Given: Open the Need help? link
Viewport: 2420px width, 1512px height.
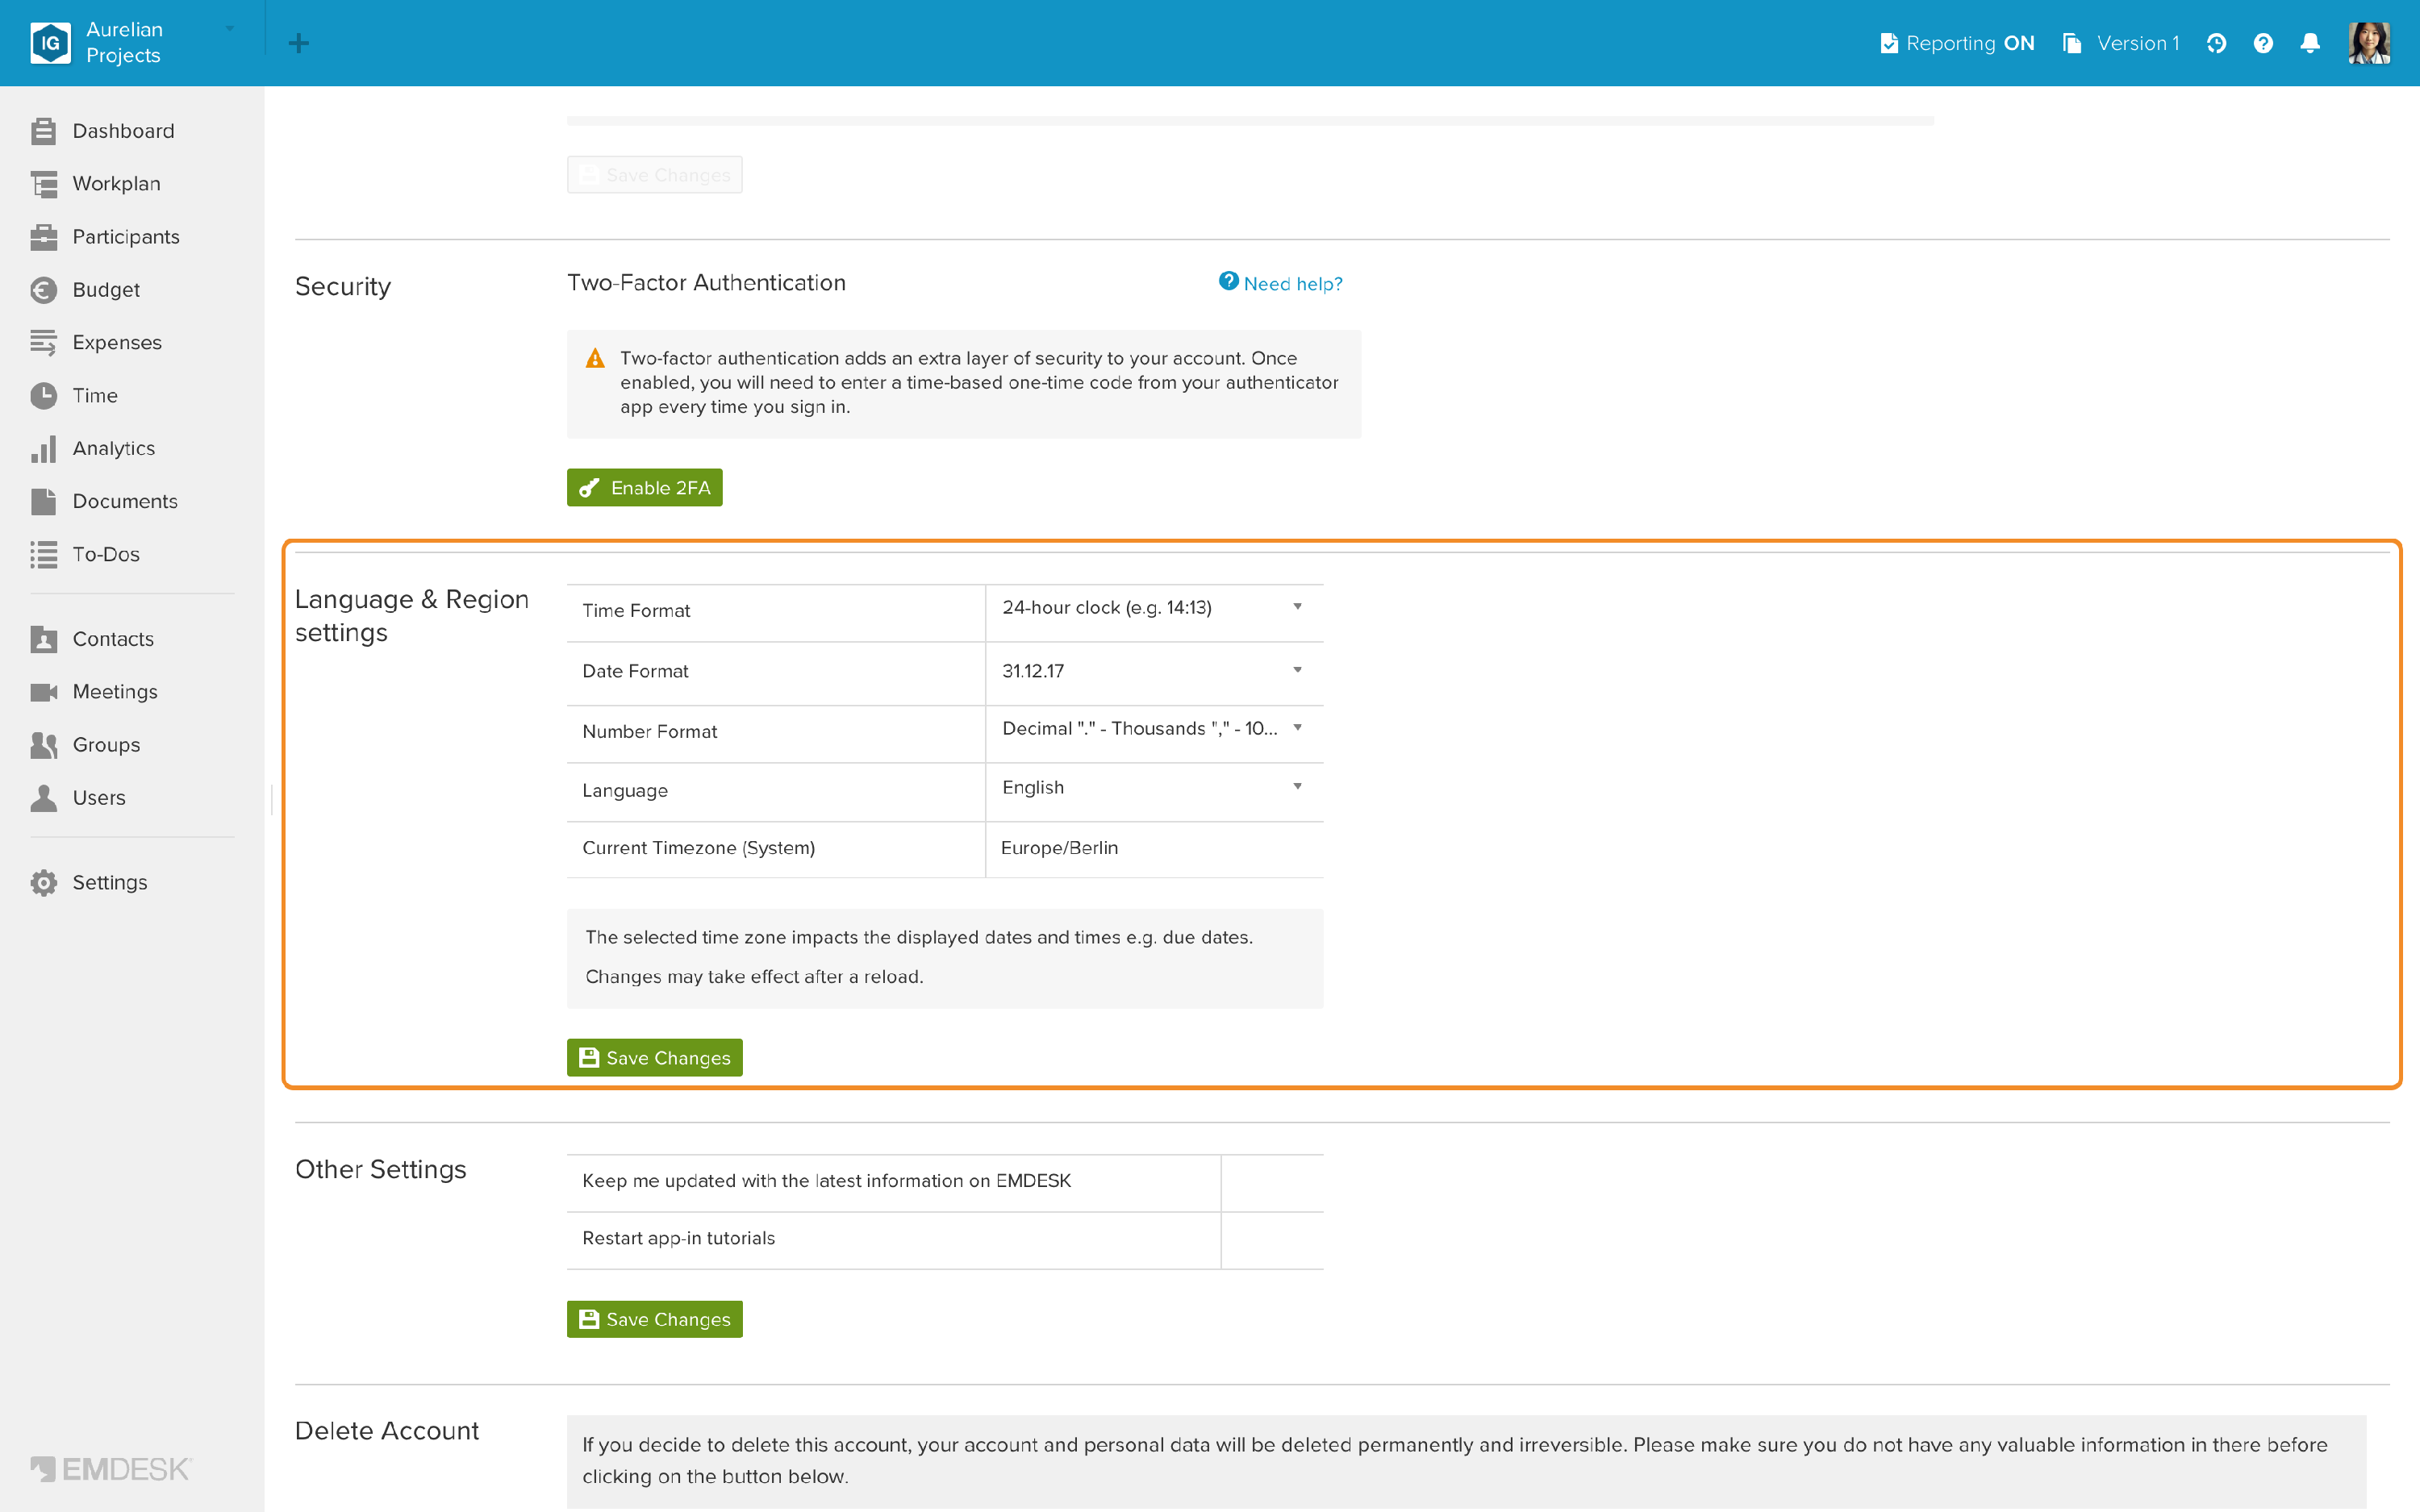Looking at the screenshot, I should (x=1280, y=284).
